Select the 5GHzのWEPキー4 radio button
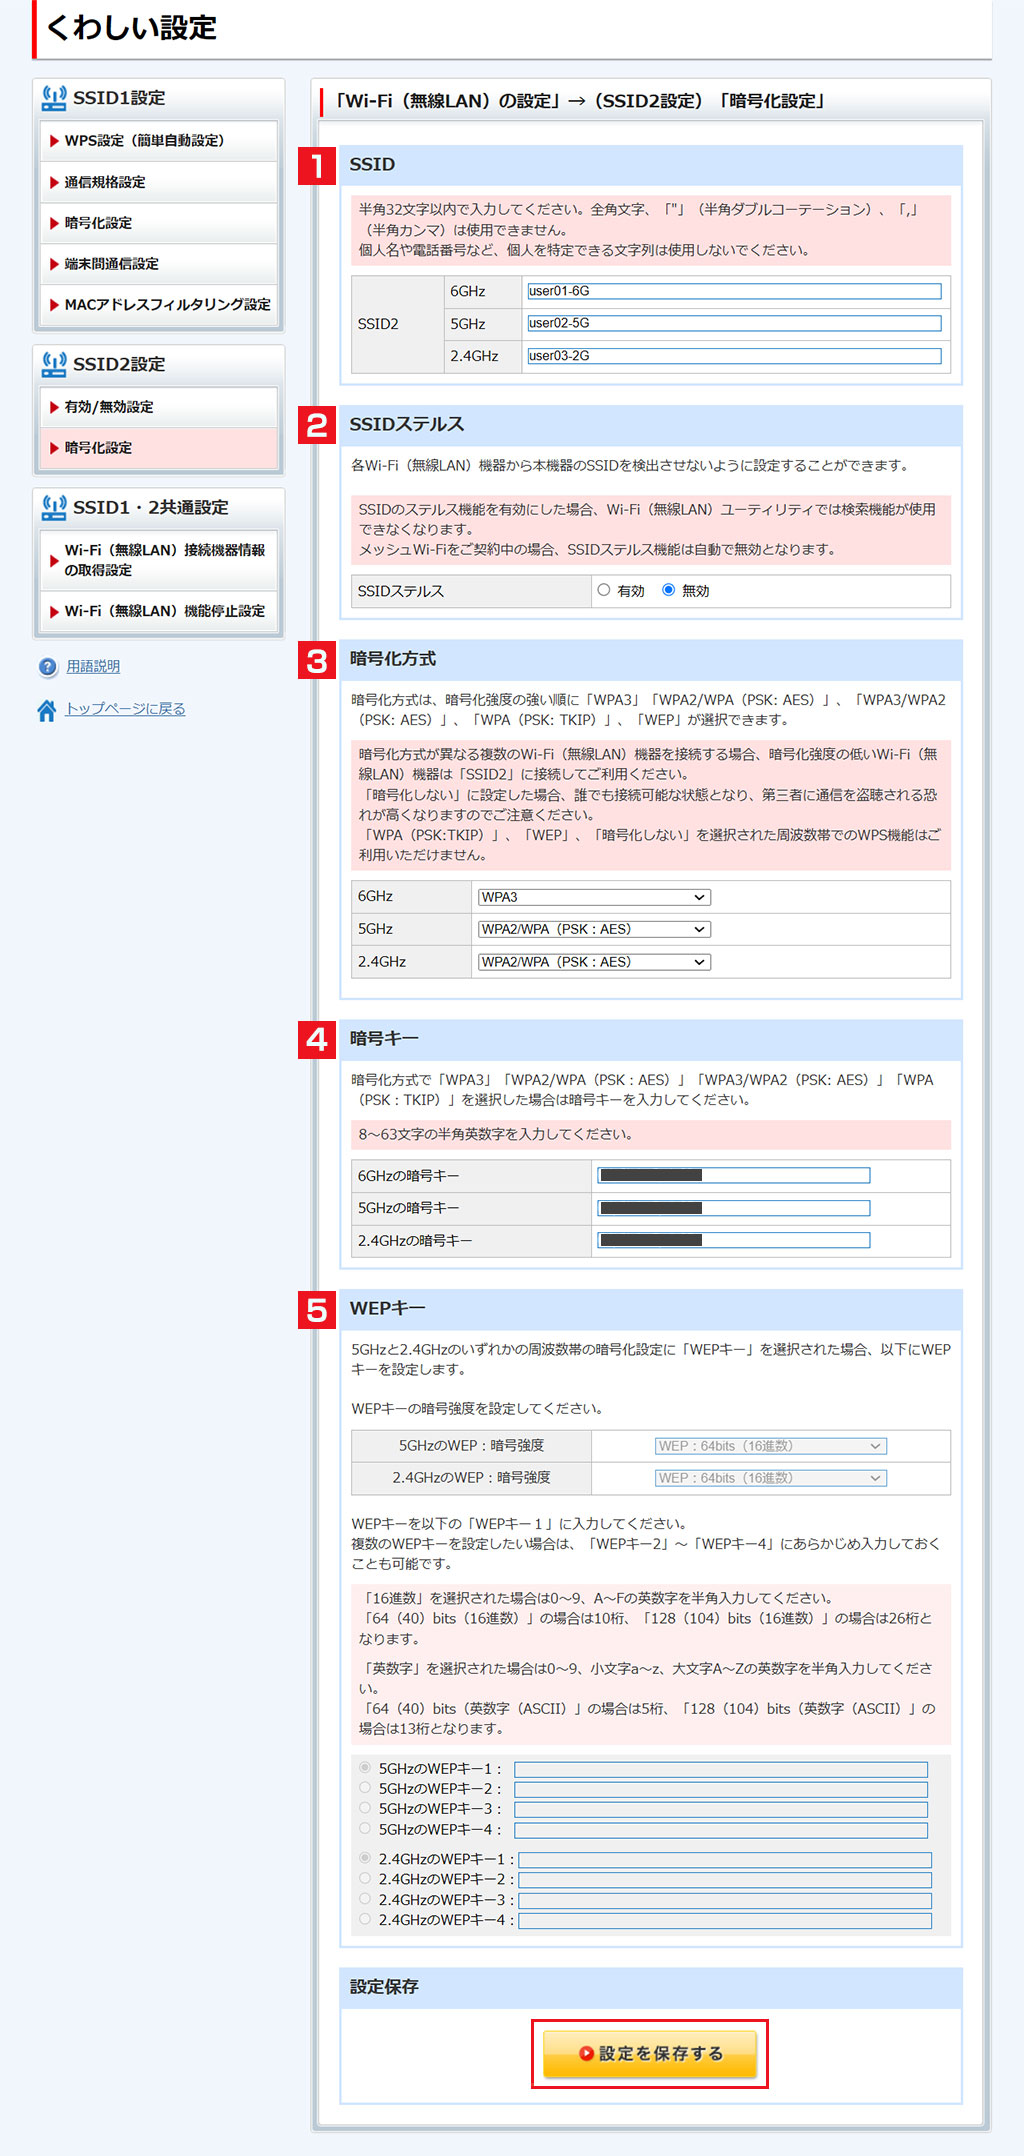This screenshot has height=2156, width=1024. [x=365, y=1828]
